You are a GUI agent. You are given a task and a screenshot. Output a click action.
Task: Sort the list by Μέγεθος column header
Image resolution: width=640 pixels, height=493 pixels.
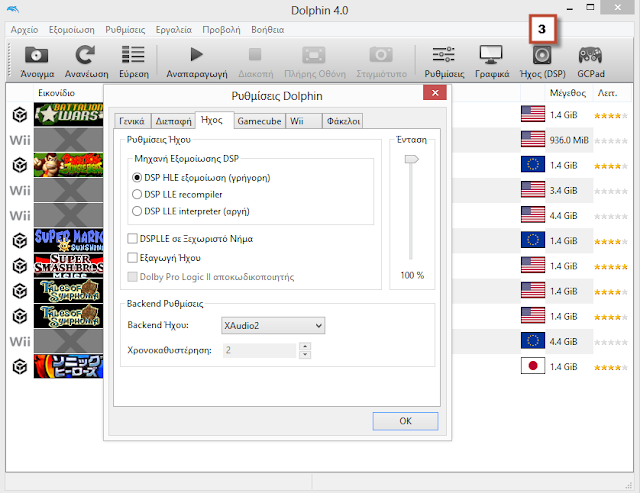click(567, 93)
